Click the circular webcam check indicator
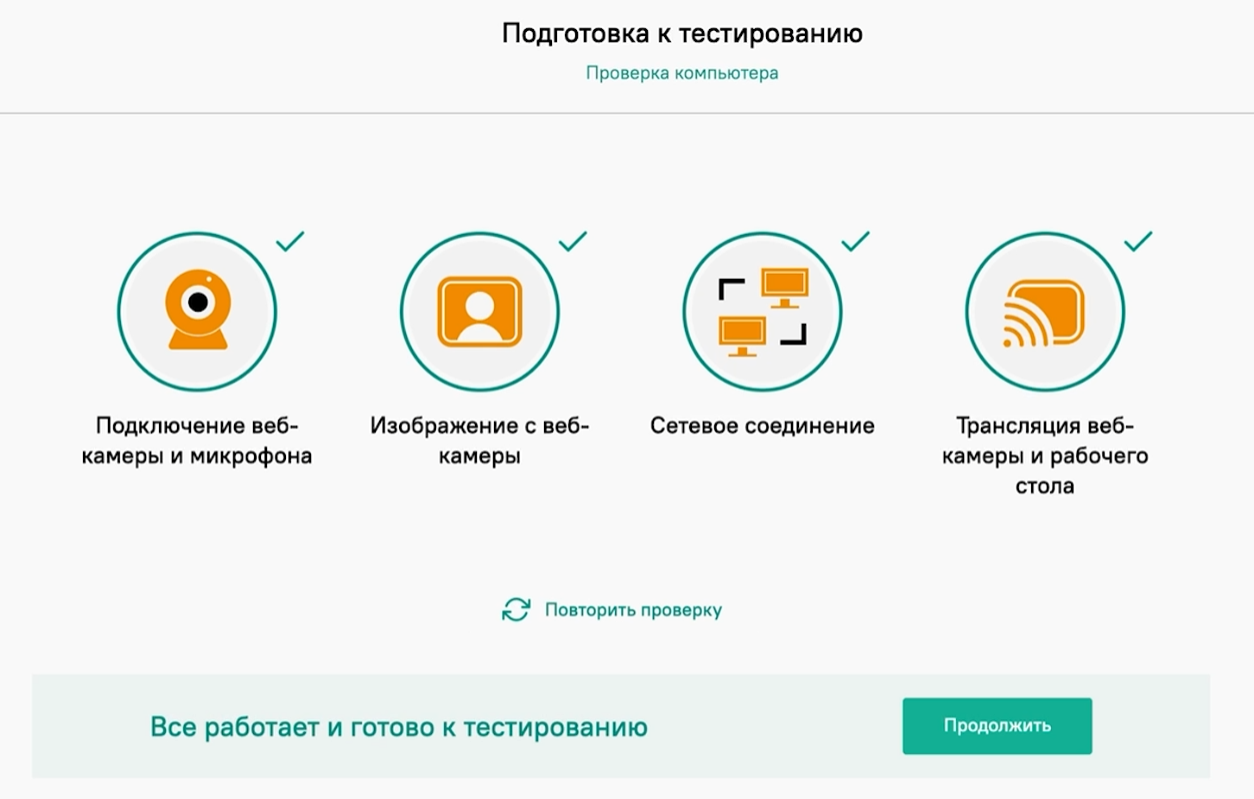Viewport: 1254px width, 799px height. (197, 311)
